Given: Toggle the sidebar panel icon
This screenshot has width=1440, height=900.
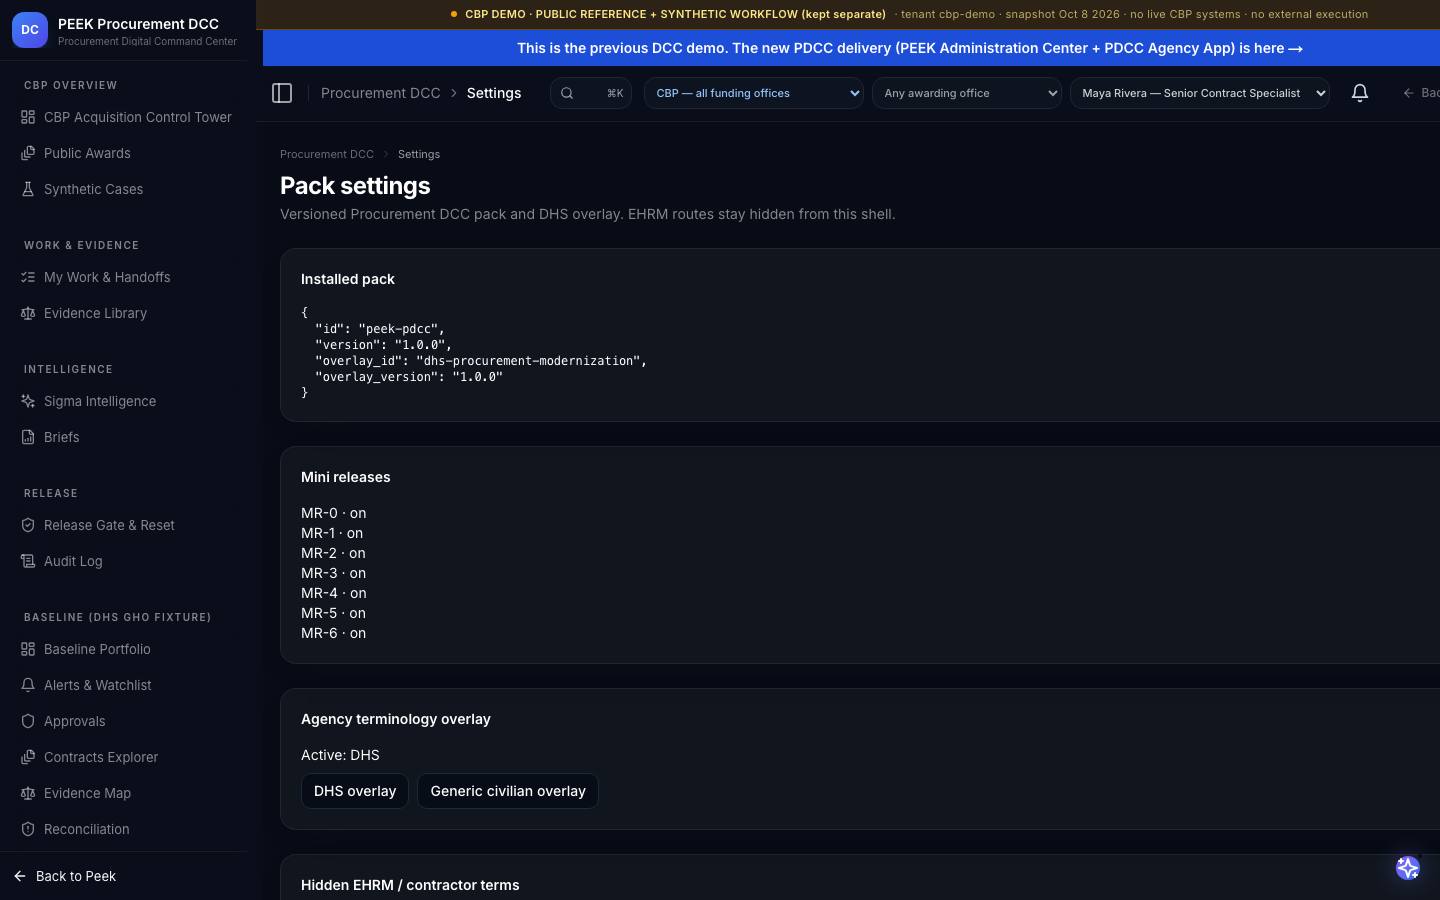Looking at the screenshot, I should pyautogui.click(x=282, y=93).
